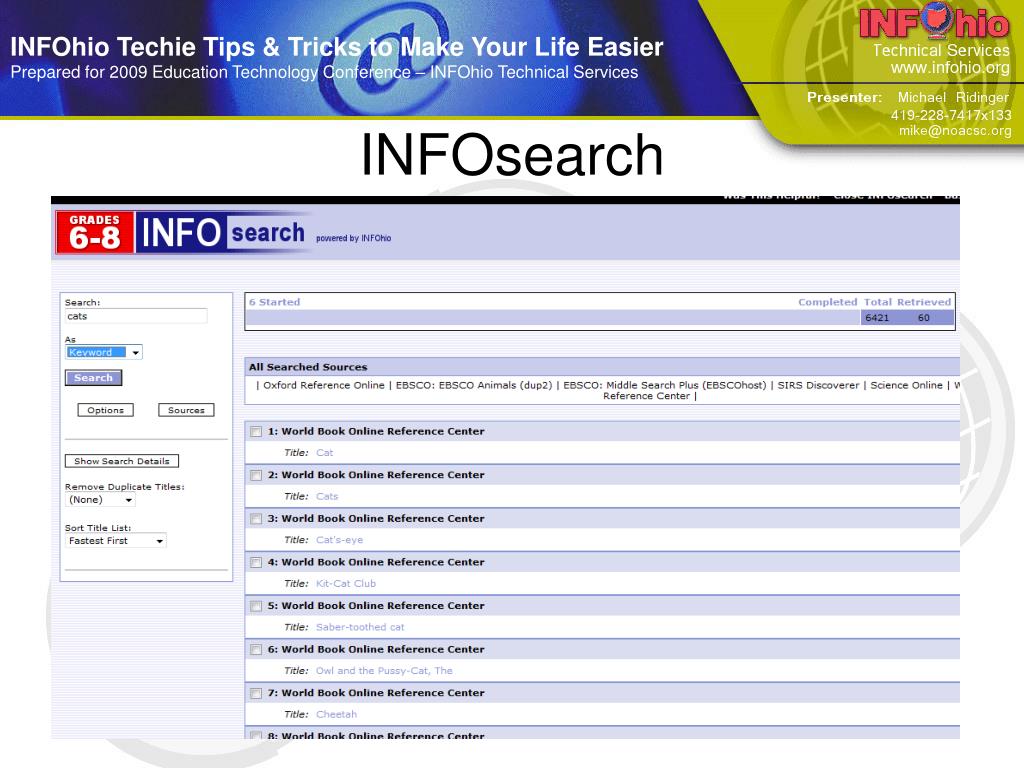Click the INFOsearch slide title

pyautogui.click(x=512, y=155)
